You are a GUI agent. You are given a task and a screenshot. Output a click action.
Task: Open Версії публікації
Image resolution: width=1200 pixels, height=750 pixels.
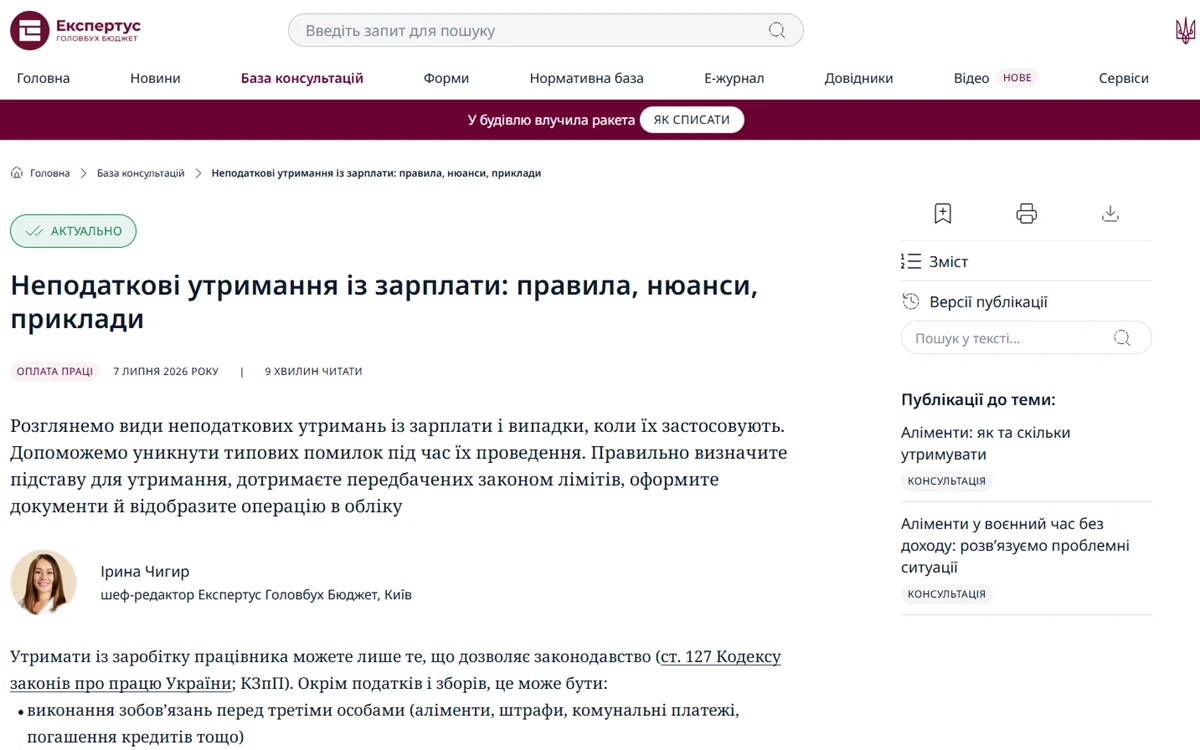click(x=988, y=301)
